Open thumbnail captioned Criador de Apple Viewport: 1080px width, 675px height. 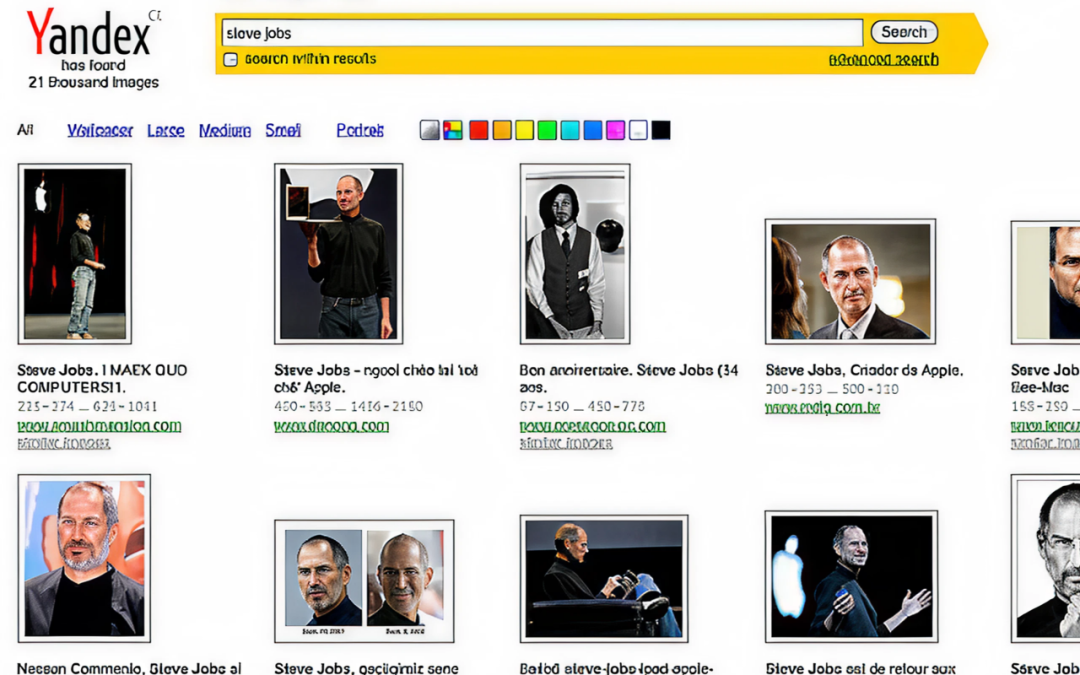[850, 282]
